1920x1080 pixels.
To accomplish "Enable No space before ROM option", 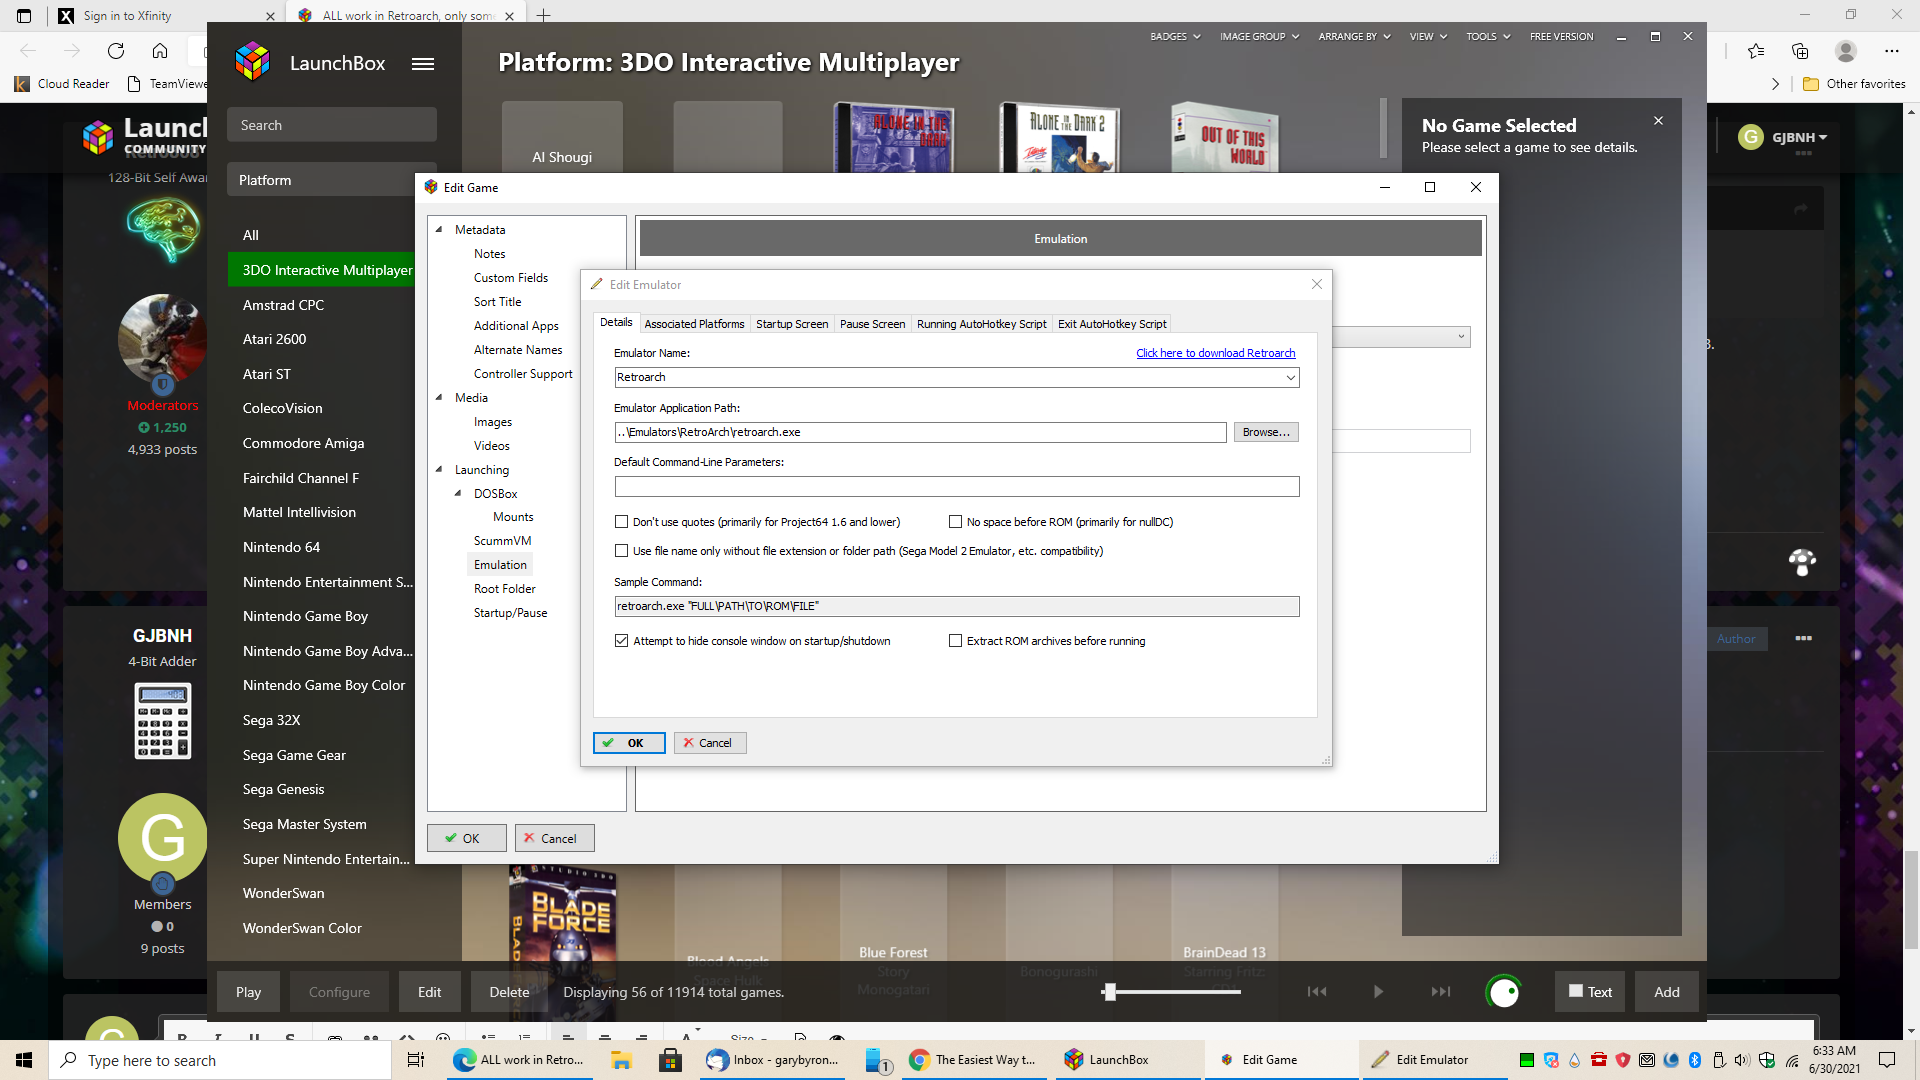I will pos(955,522).
